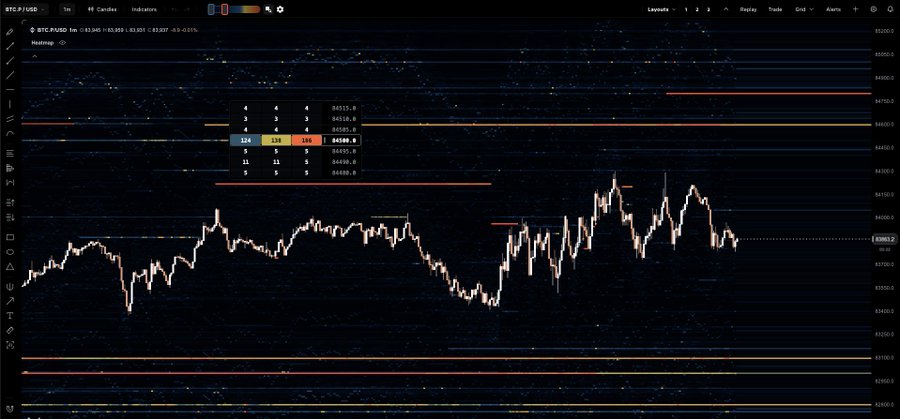The image size is (900, 419).
Task: Click the magnet icon at sidebar bottom
Action: click(x=9, y=409)
